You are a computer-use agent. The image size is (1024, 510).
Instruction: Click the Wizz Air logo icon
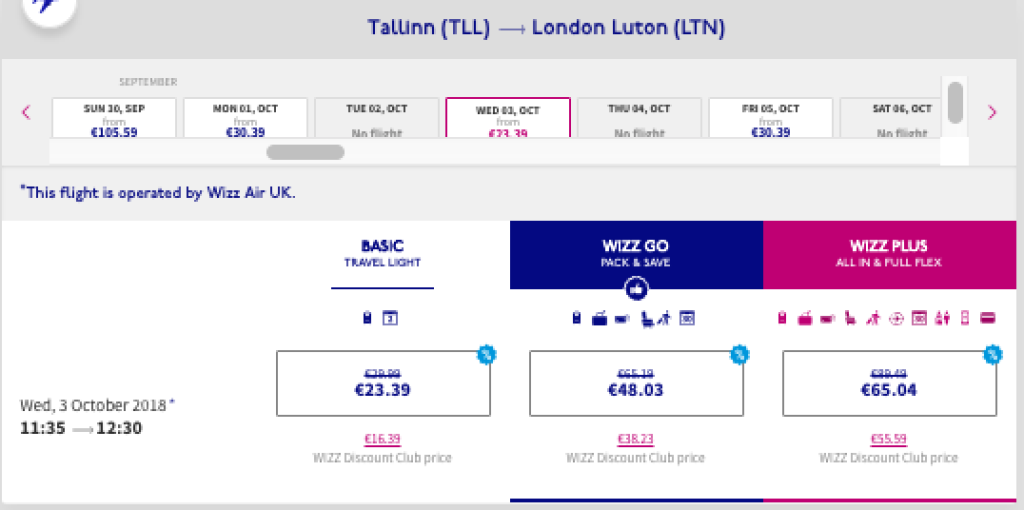pyautogui.click(x=47, y=8)
